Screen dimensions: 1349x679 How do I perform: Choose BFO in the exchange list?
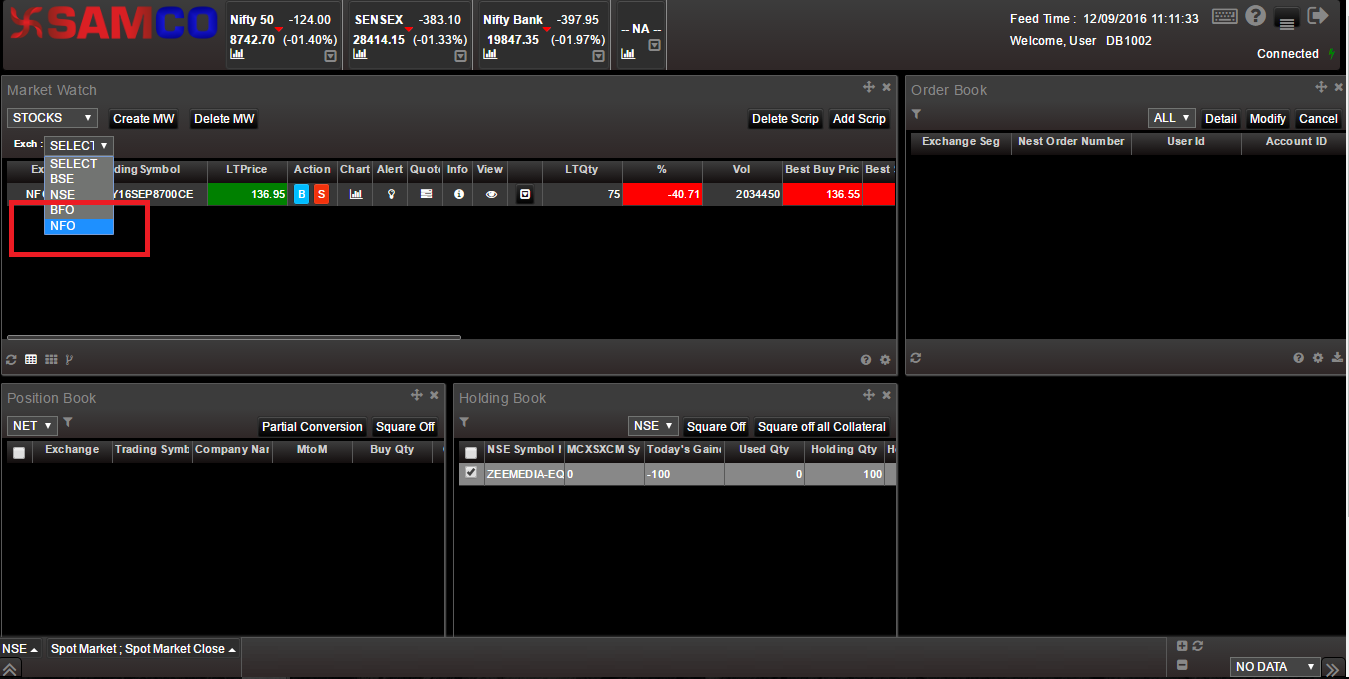pos(79,210)
